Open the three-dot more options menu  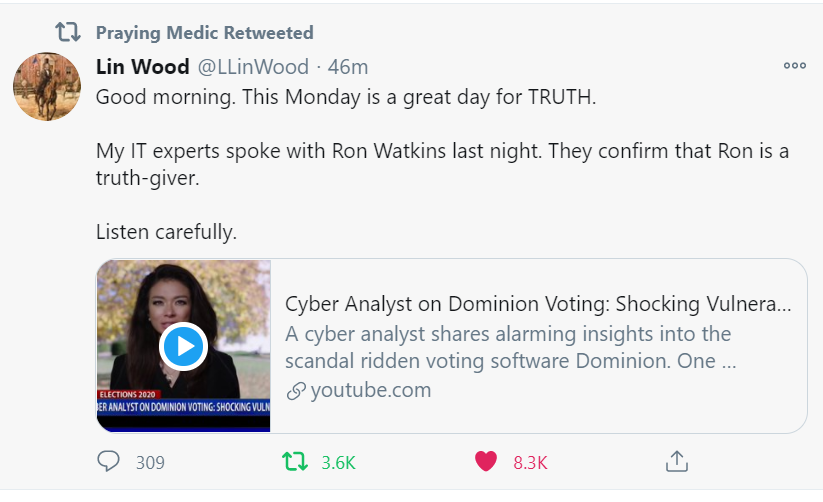click(x=794, y=66)
